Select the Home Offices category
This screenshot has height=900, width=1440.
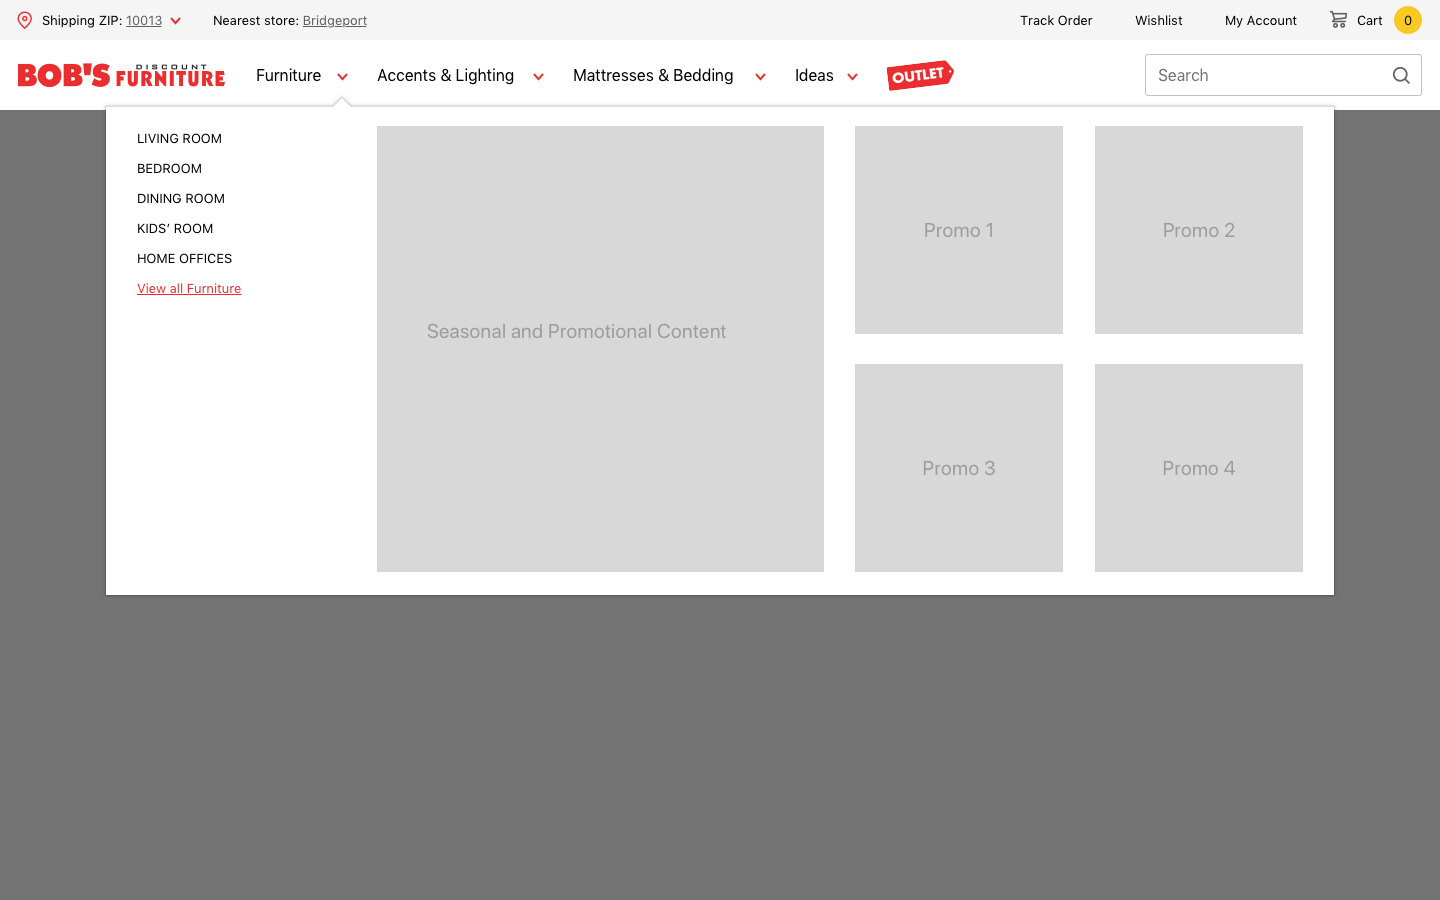184,258
